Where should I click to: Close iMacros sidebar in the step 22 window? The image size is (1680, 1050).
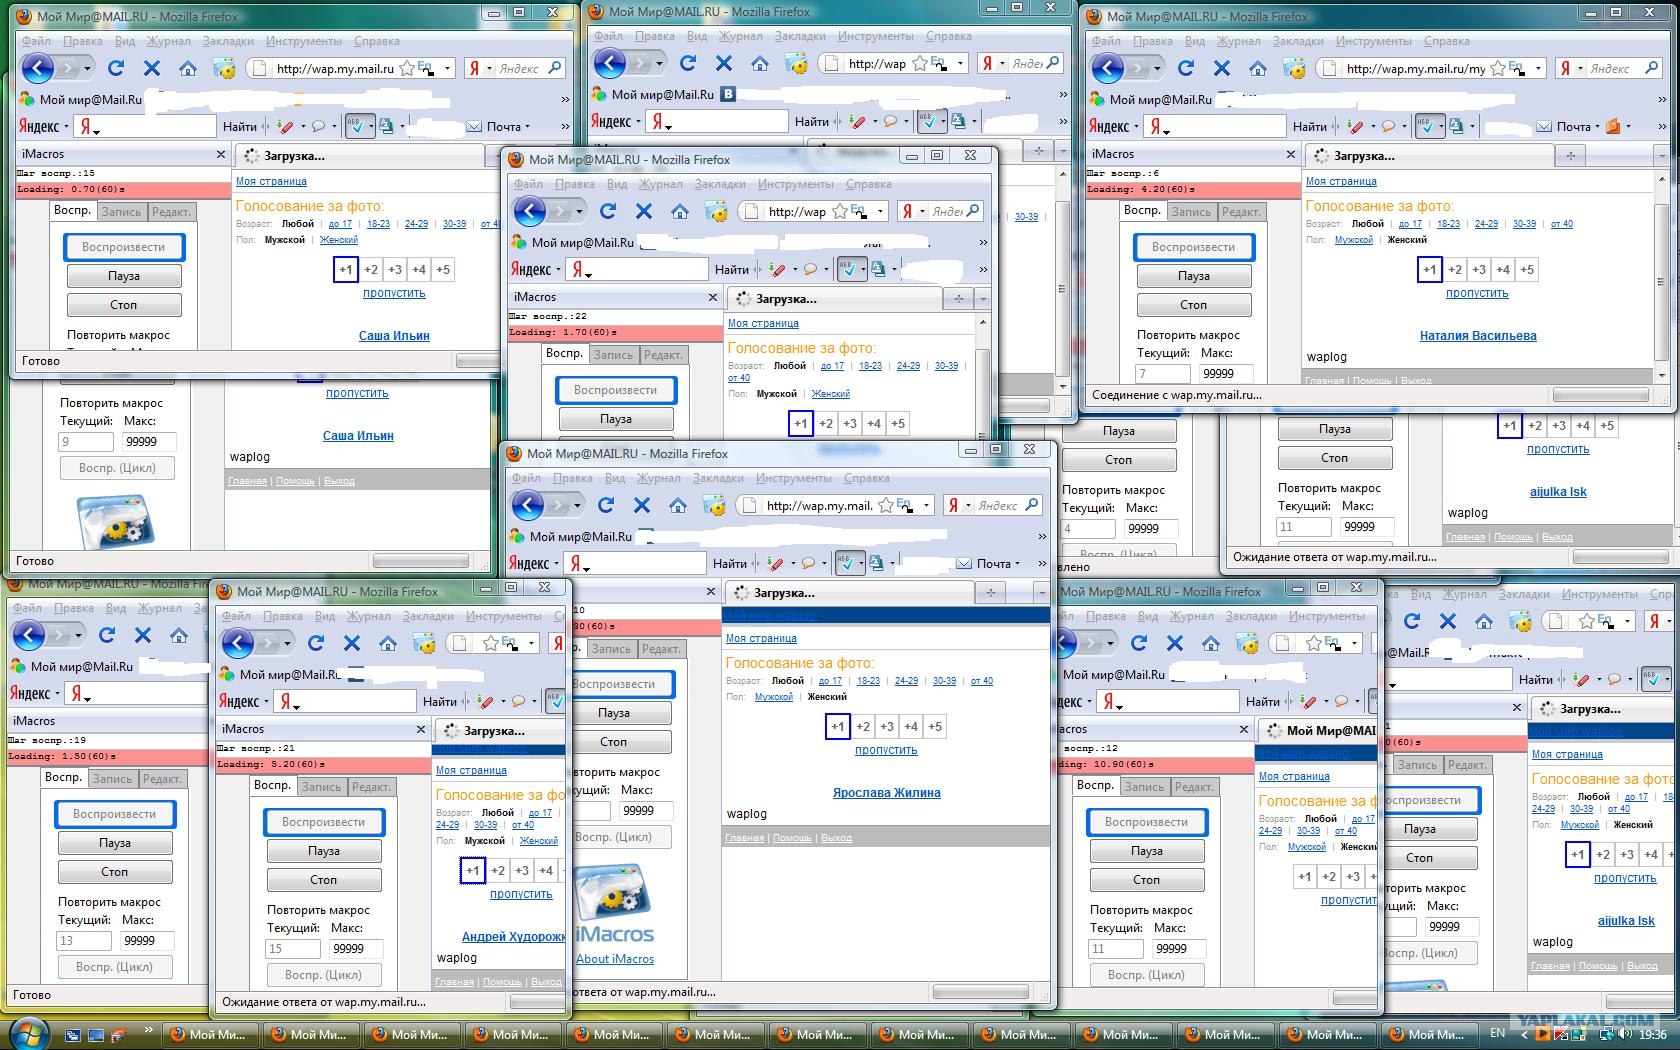click(713, 297)
